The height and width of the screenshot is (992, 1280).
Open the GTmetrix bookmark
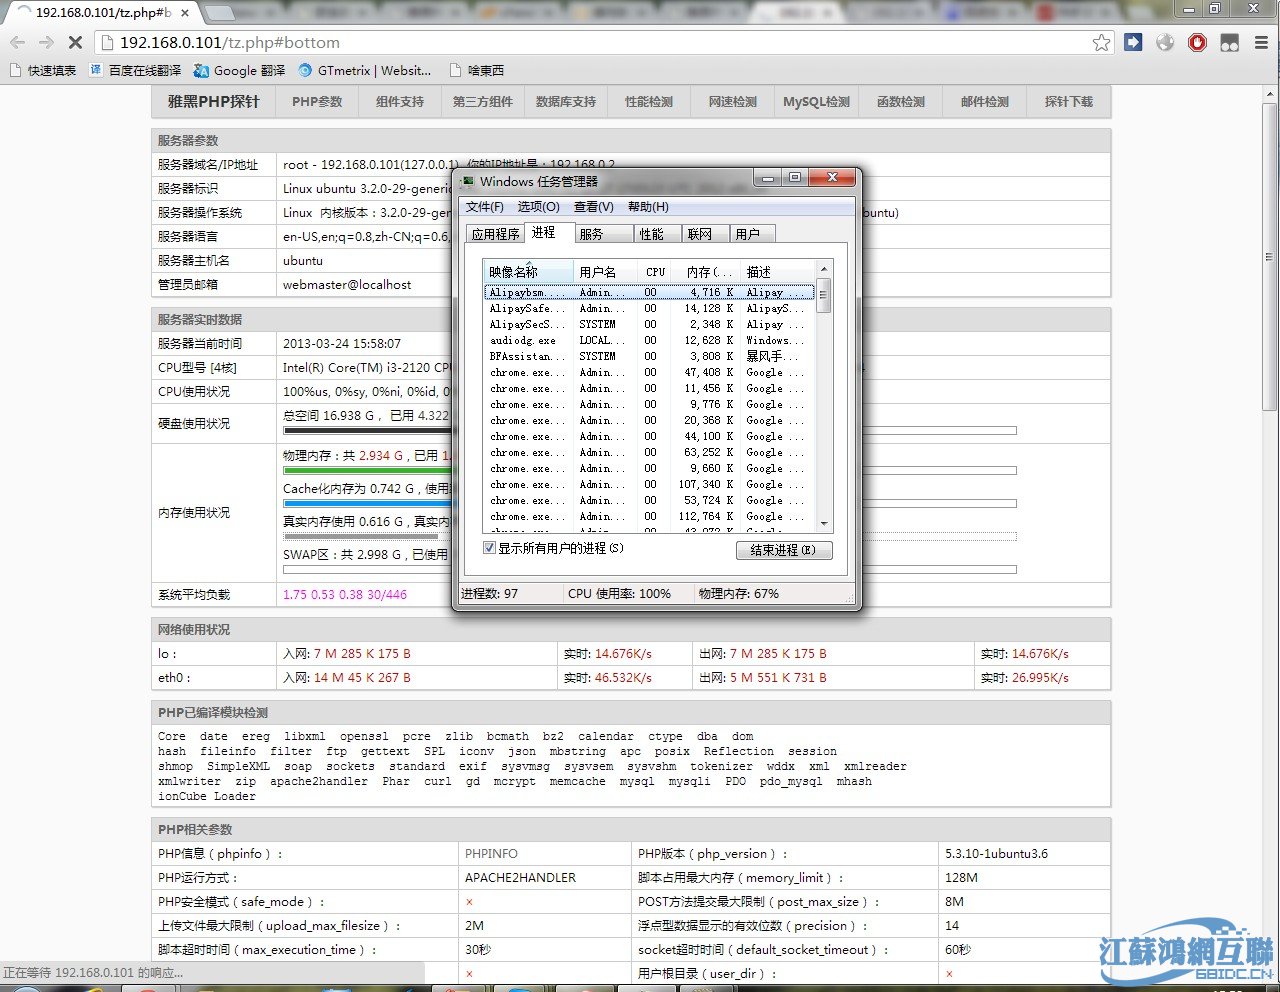(x=365, y=70)
